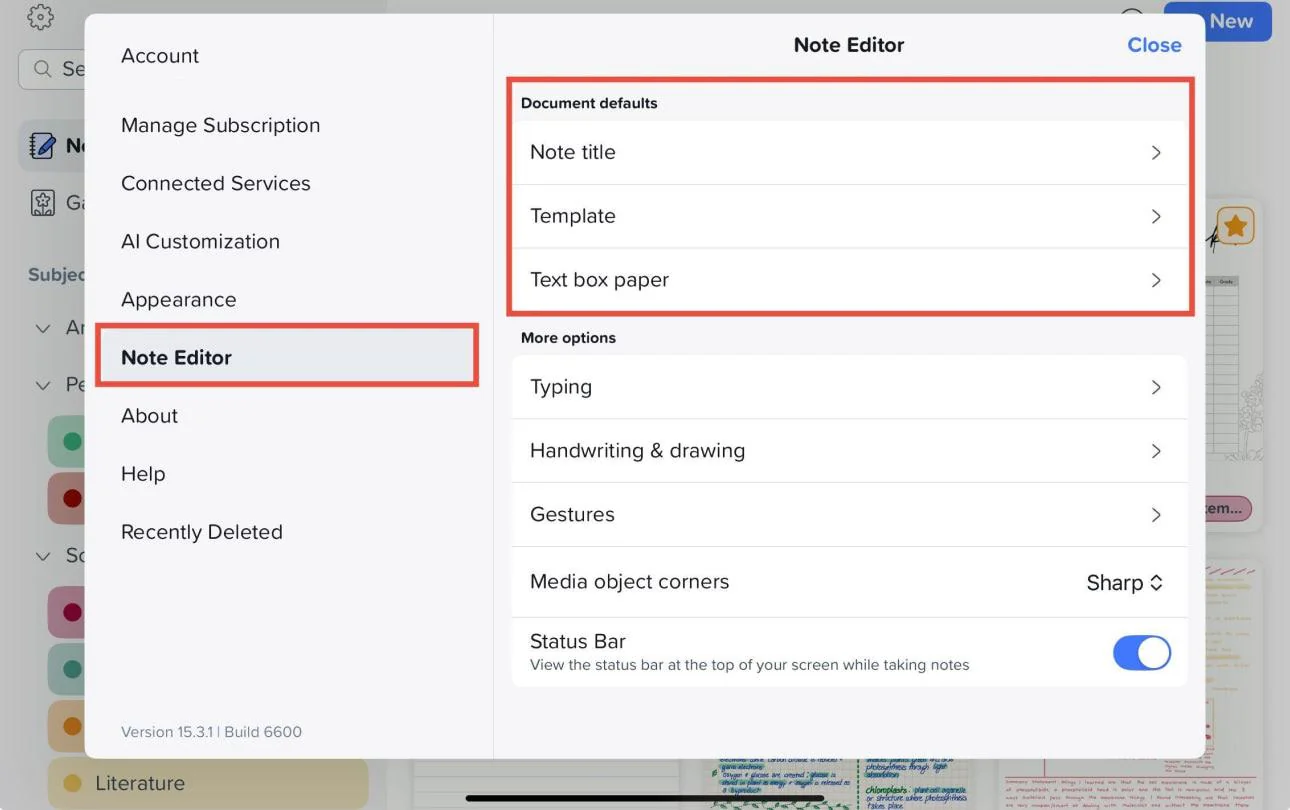Open Media object corners Sharp dropdown

(x=1125, y=582)
